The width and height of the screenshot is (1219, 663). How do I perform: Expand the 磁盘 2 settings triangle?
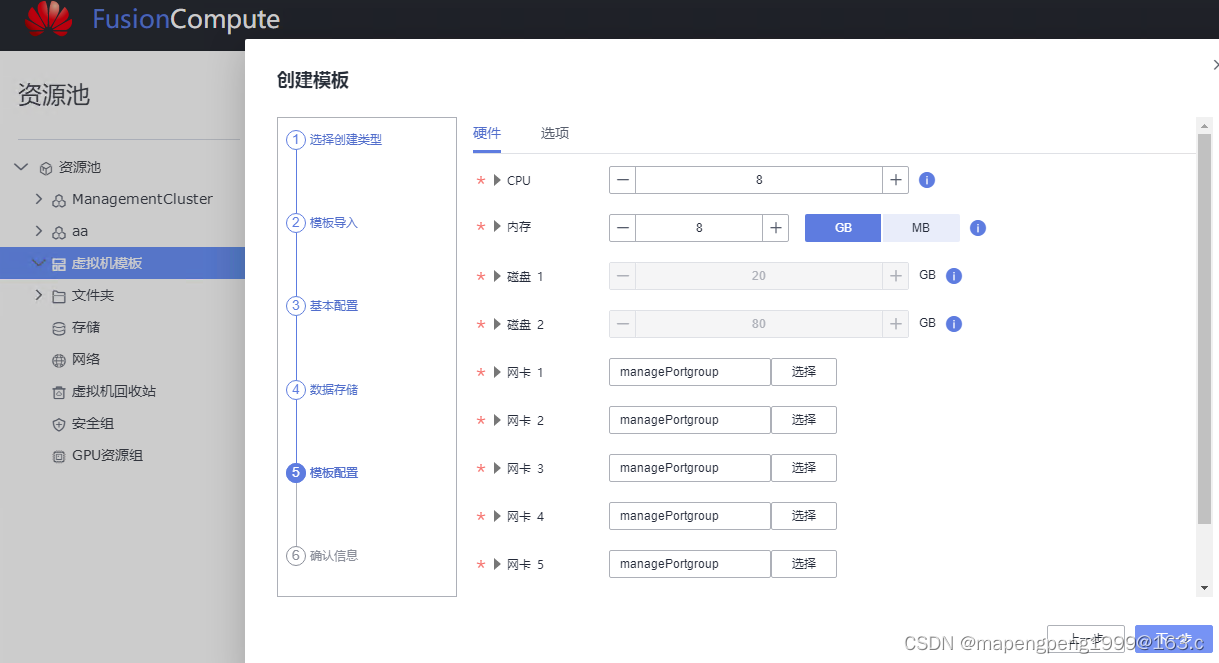coord(497,324)
